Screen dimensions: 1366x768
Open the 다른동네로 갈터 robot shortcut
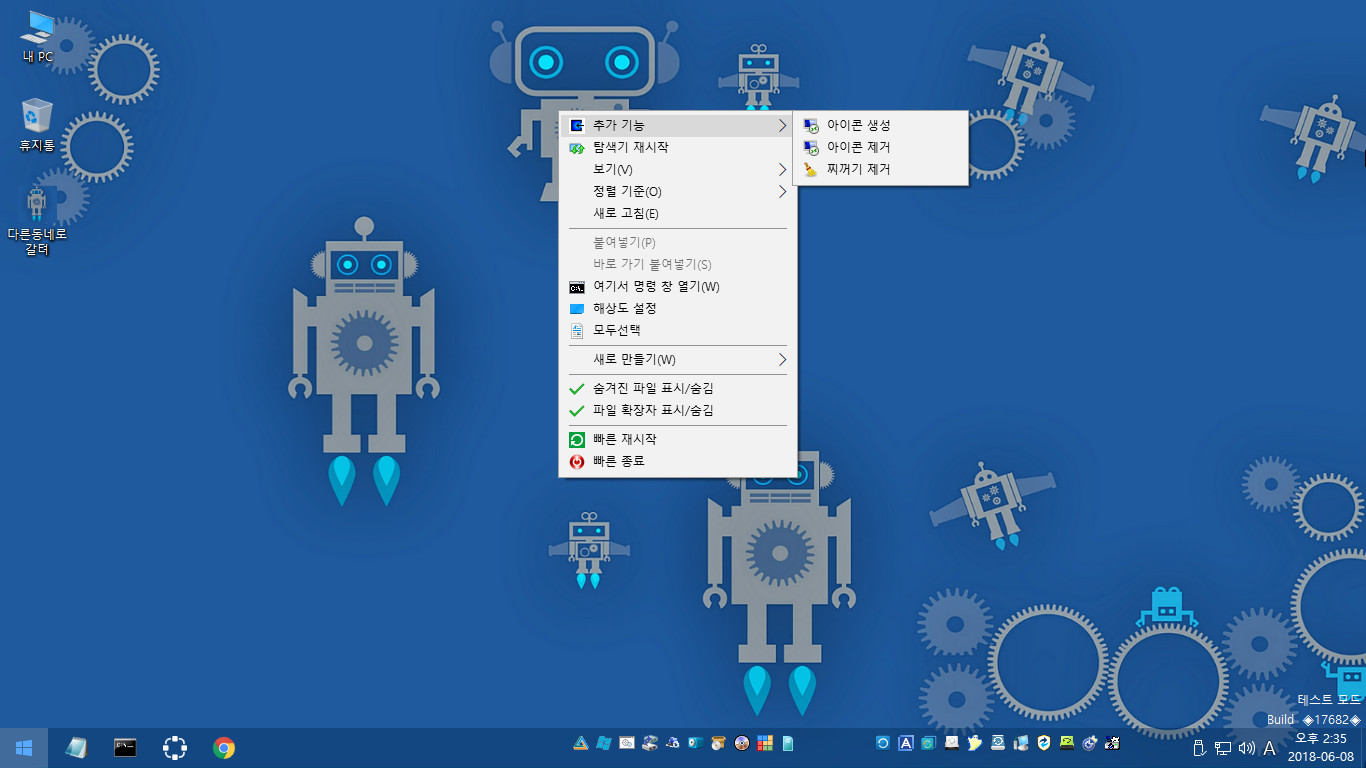37,221
